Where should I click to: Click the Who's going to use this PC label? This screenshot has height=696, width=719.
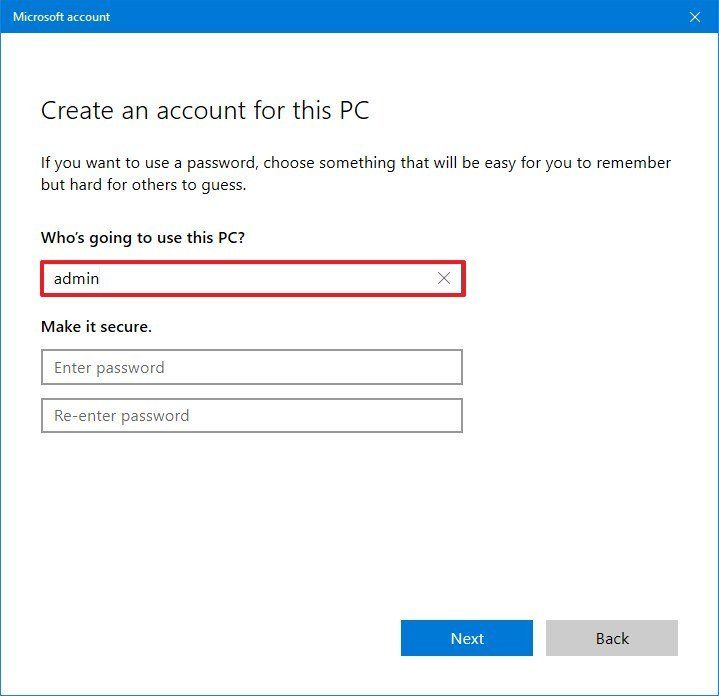143,238
